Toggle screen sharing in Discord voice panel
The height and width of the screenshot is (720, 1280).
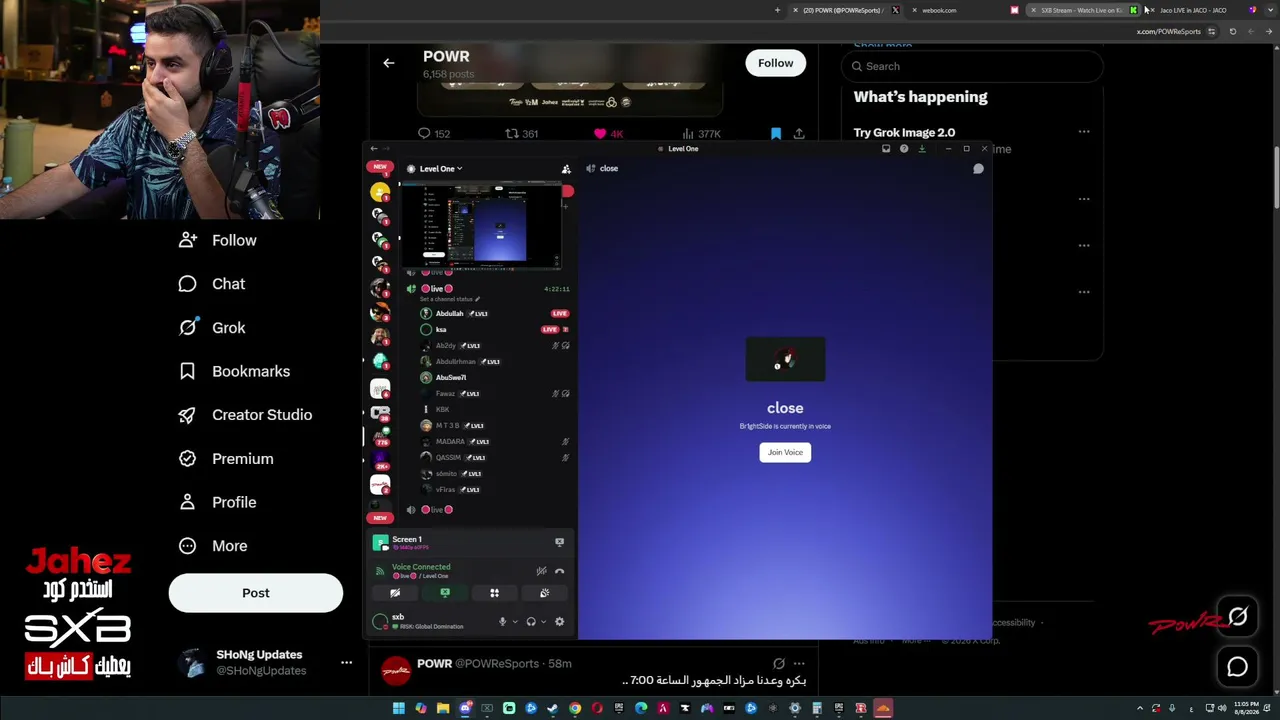tap(445, 593)
